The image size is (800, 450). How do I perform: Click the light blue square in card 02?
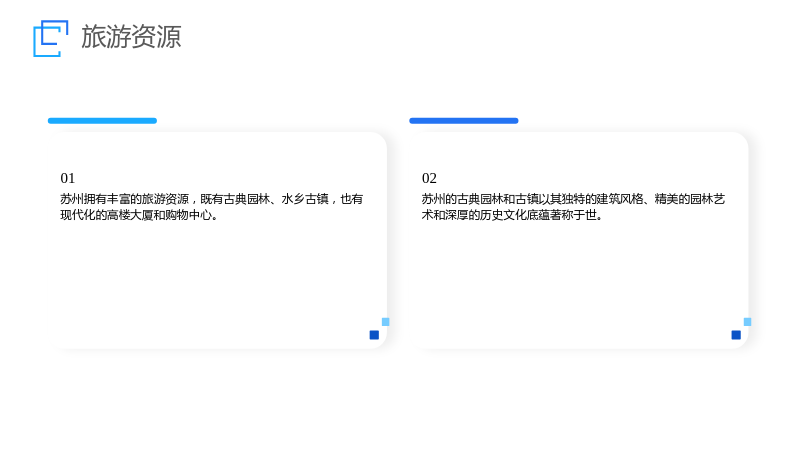point(747,322)
